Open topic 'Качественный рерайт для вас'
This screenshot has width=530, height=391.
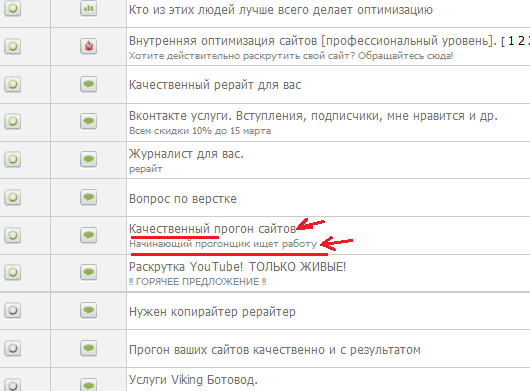point(215,85)
